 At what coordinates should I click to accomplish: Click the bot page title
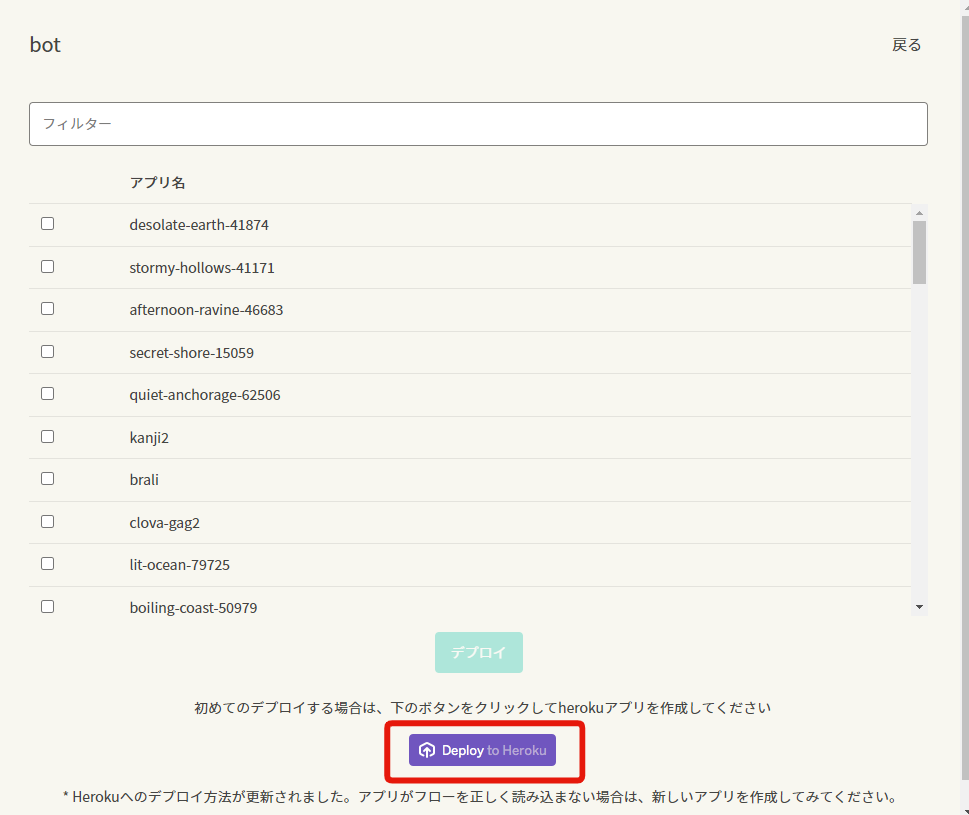(x=45, y=44)
